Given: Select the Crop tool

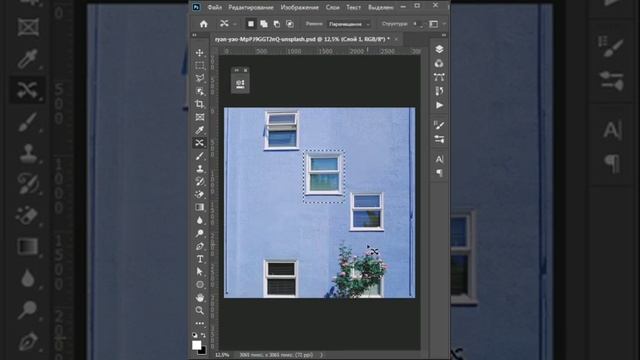Looking at the screenshot, I should pos(200,104).
